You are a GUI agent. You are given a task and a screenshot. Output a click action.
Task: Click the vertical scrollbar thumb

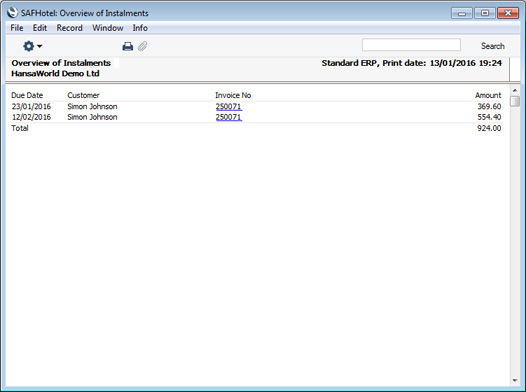[515, 101]
